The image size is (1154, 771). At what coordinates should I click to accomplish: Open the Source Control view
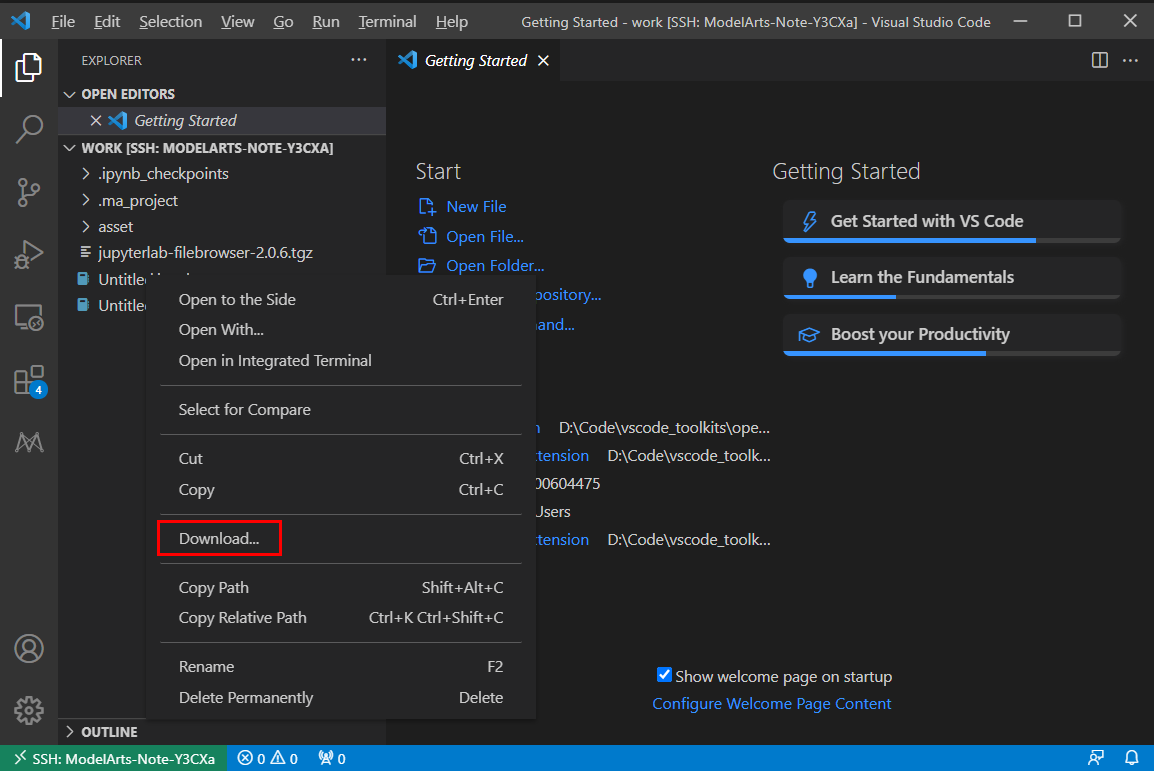click(29, 192)
